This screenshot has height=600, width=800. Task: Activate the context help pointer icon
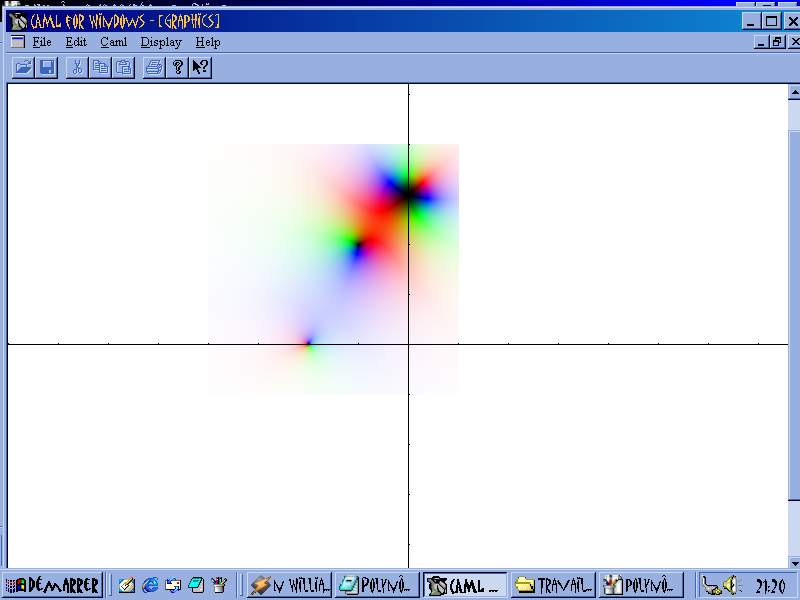200,67
